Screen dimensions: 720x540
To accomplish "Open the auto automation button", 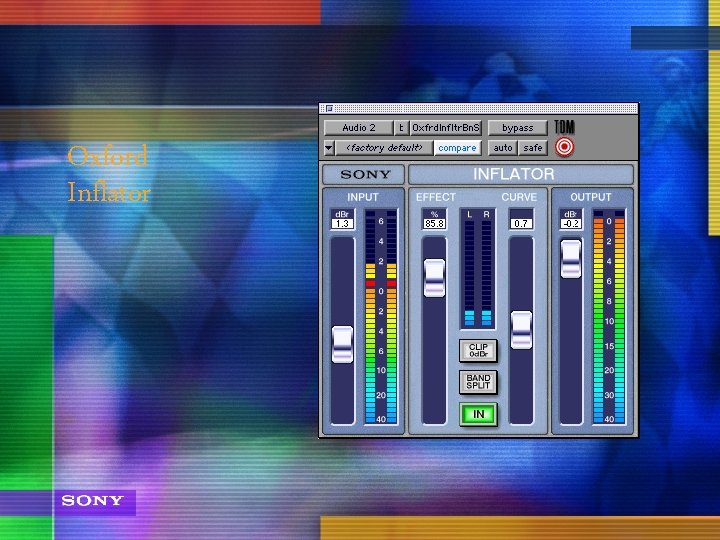I will [502, 148].
